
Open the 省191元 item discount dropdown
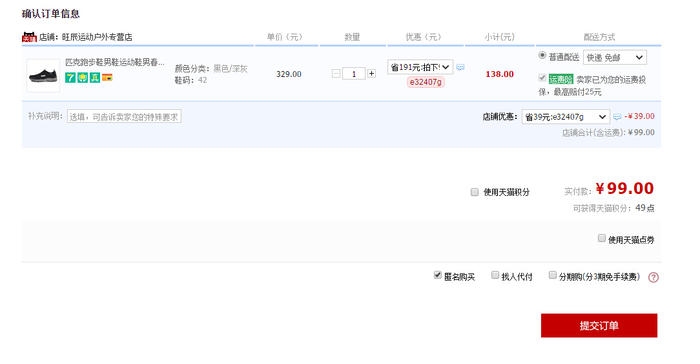coord(420,67)
